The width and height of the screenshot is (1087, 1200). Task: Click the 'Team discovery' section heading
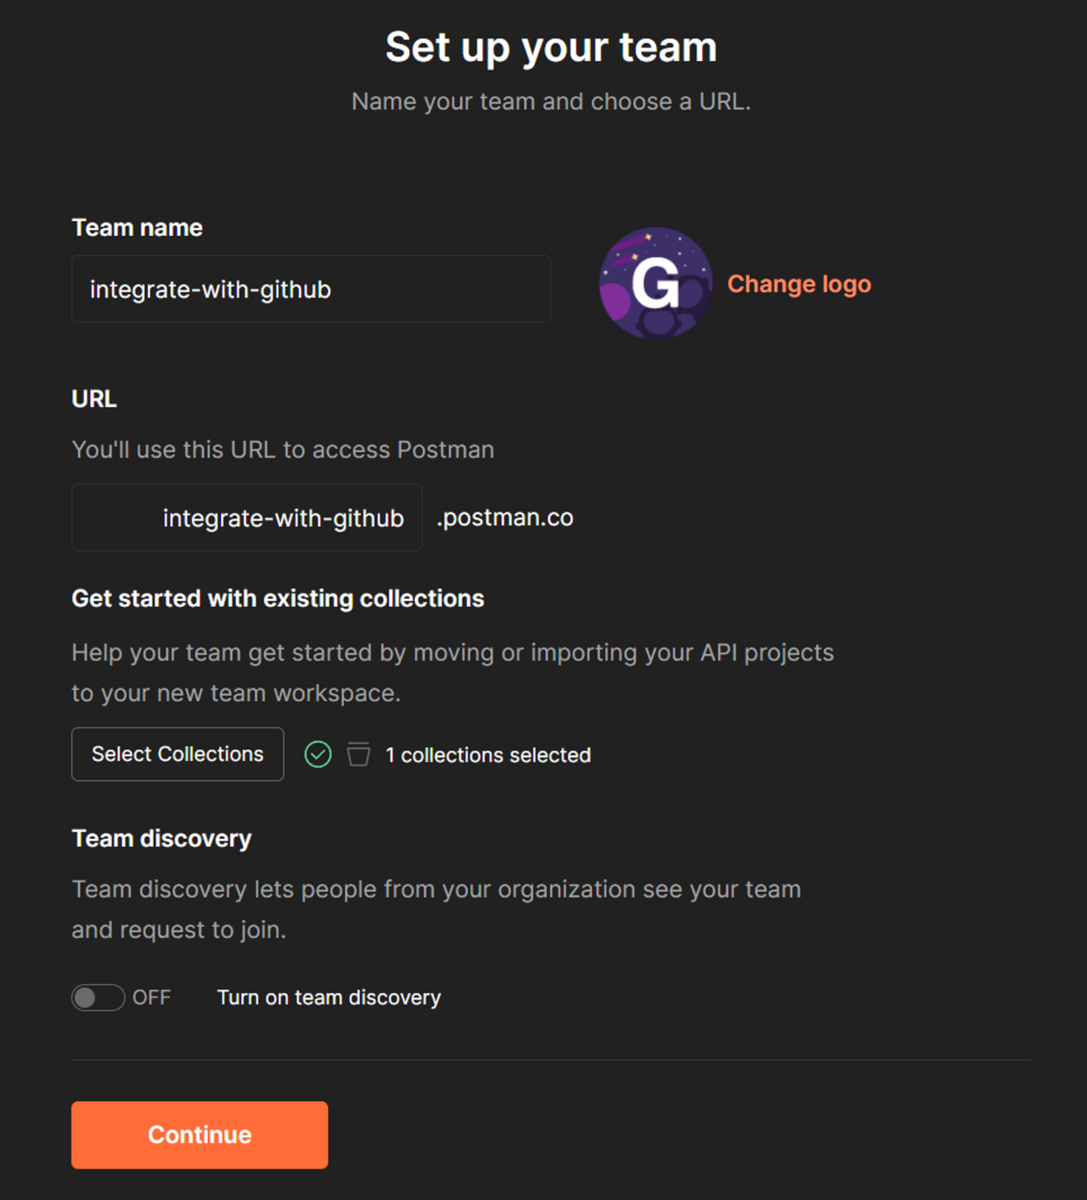pos(162,838)
